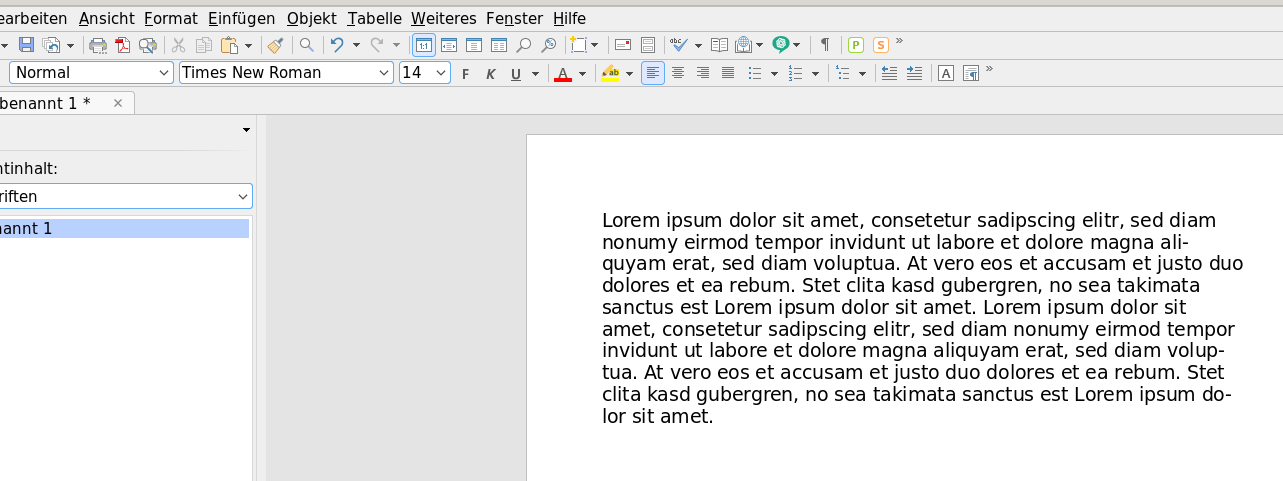The height and width of the screenshot is (481, 1283).
Task: Activate the format painter brush
Action: tap(276, 45)
